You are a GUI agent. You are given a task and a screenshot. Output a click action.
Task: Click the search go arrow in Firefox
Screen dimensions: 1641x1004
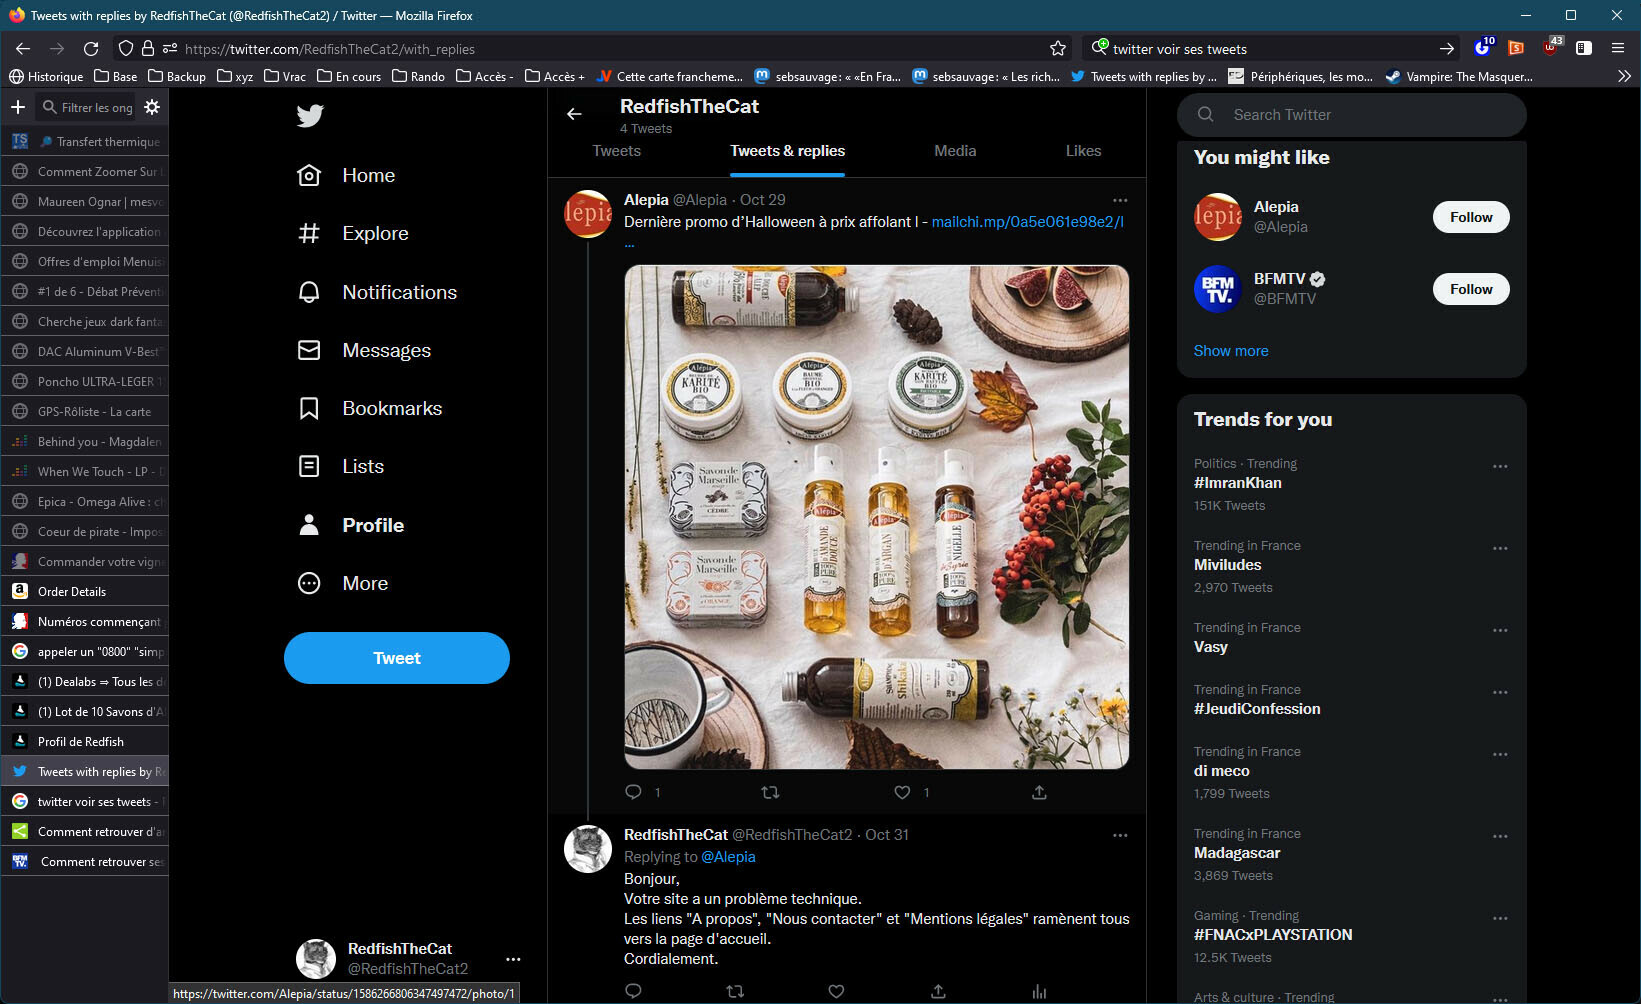point(1447,48)
